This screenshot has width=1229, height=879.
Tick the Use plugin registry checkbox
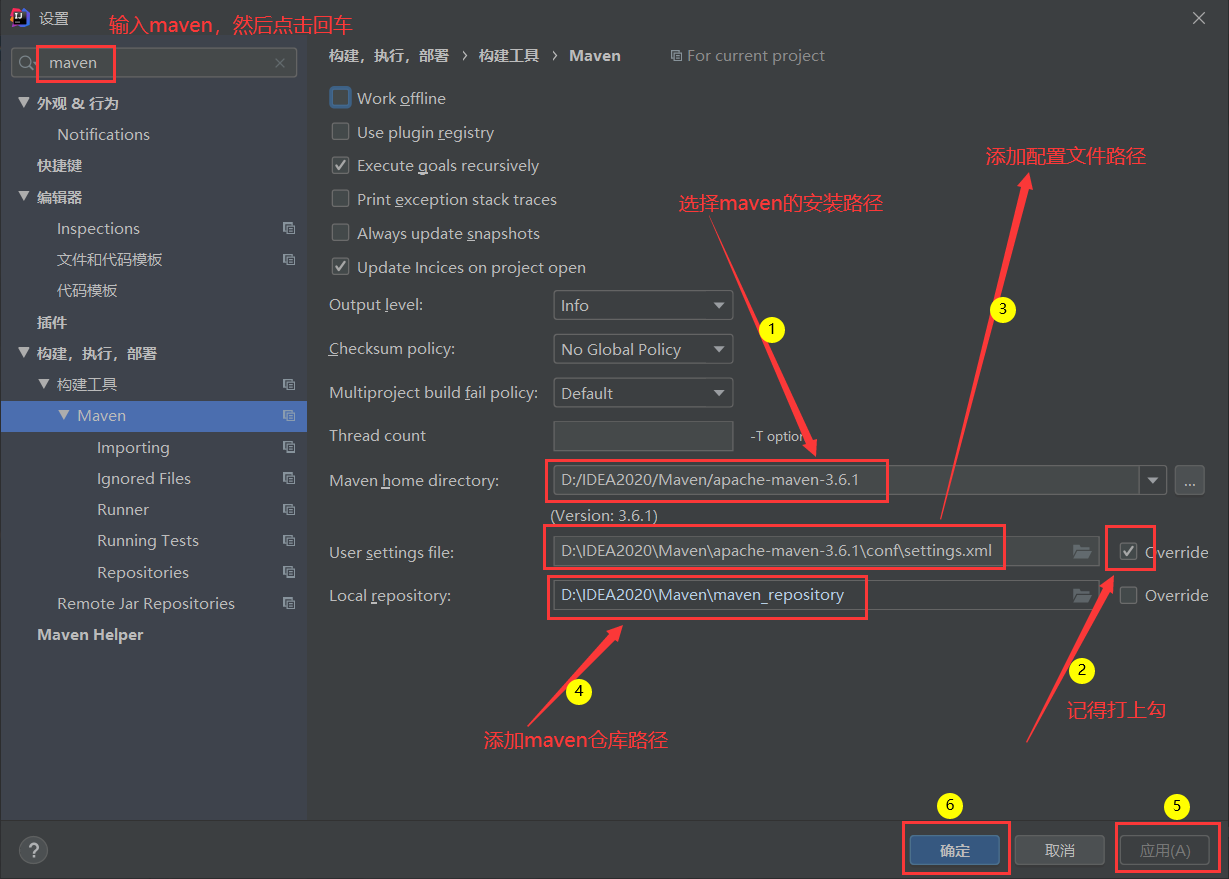tap(341, 132)
